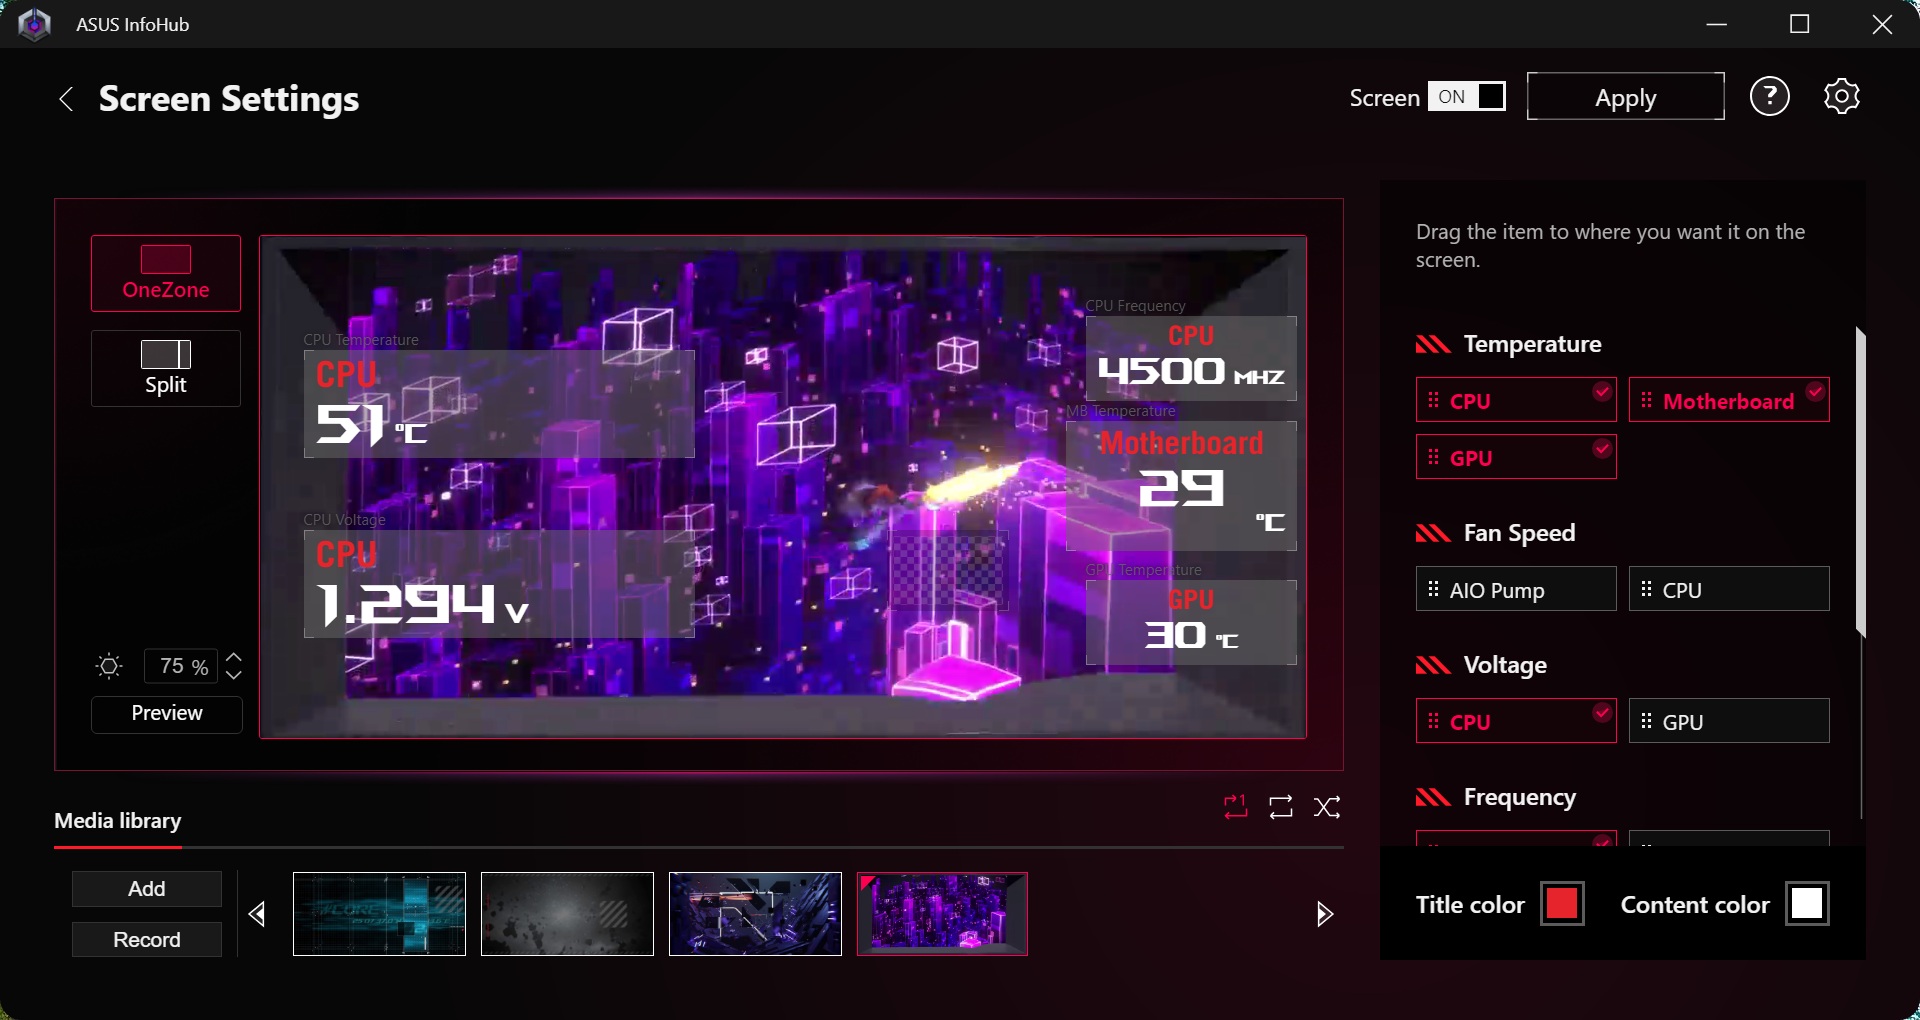Screen dimensions: 1920x1020
Task: Uncheck the Motherboard temperature item
Action: point(1728,401)
